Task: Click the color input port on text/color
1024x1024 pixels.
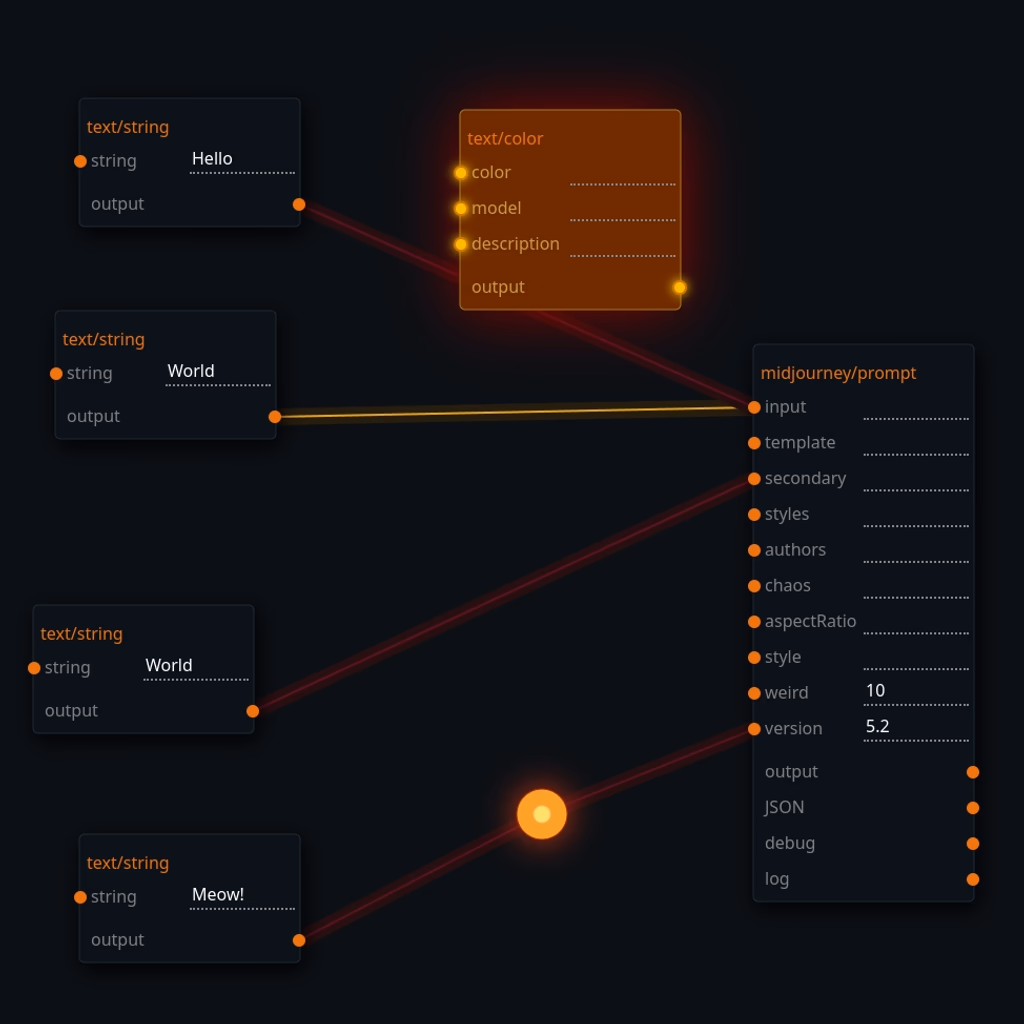Action: [461, 173]
